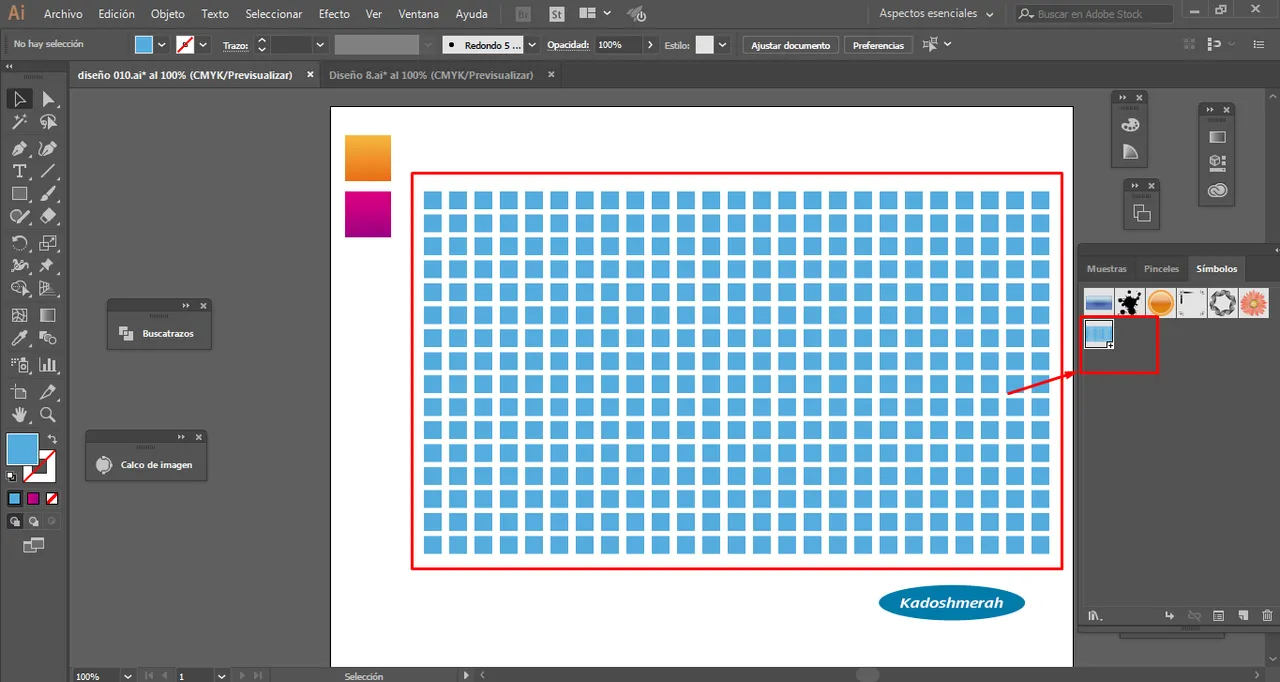Open the Efecto menu

click(334, 14)
